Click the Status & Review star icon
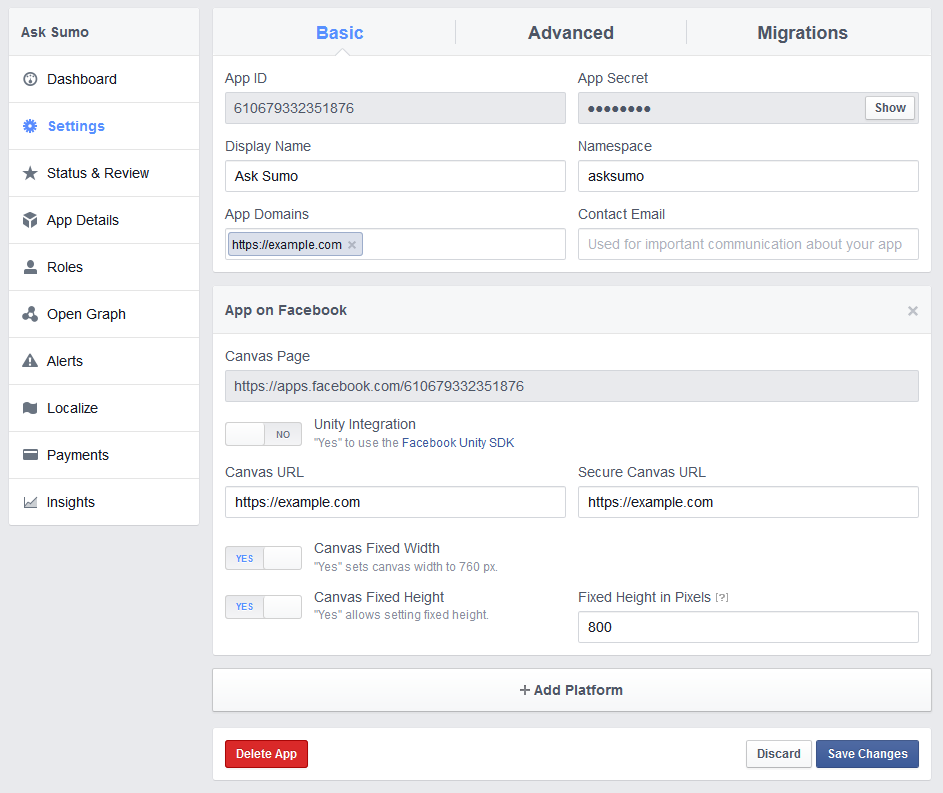The image size is (943, 793). tap(30, 173)
